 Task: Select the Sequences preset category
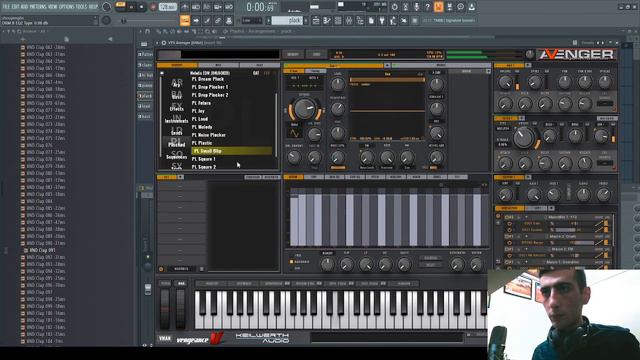[176, 155]
